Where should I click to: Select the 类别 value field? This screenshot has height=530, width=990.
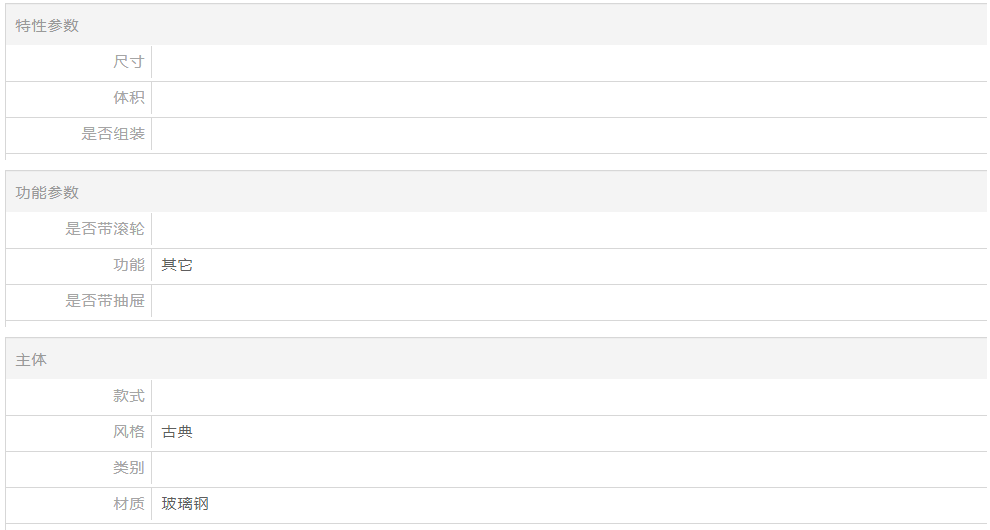(x=570, y=468)
